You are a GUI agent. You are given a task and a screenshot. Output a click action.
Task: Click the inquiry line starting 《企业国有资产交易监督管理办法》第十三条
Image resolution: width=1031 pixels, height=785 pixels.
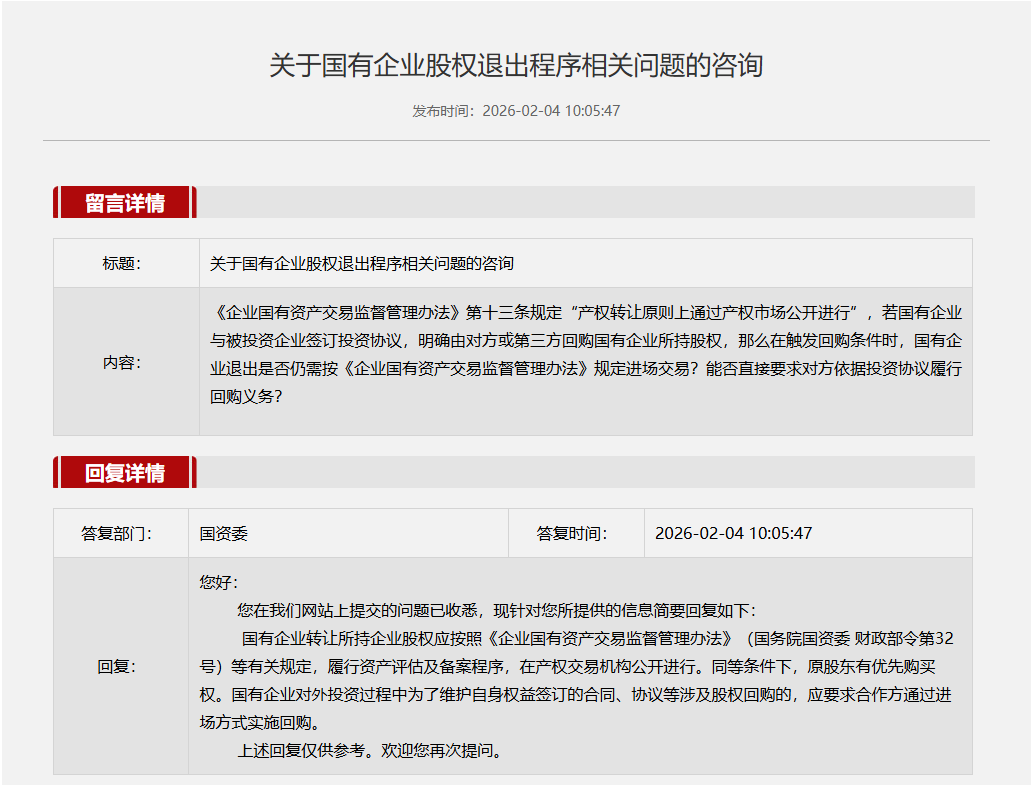tap(585, 313)
